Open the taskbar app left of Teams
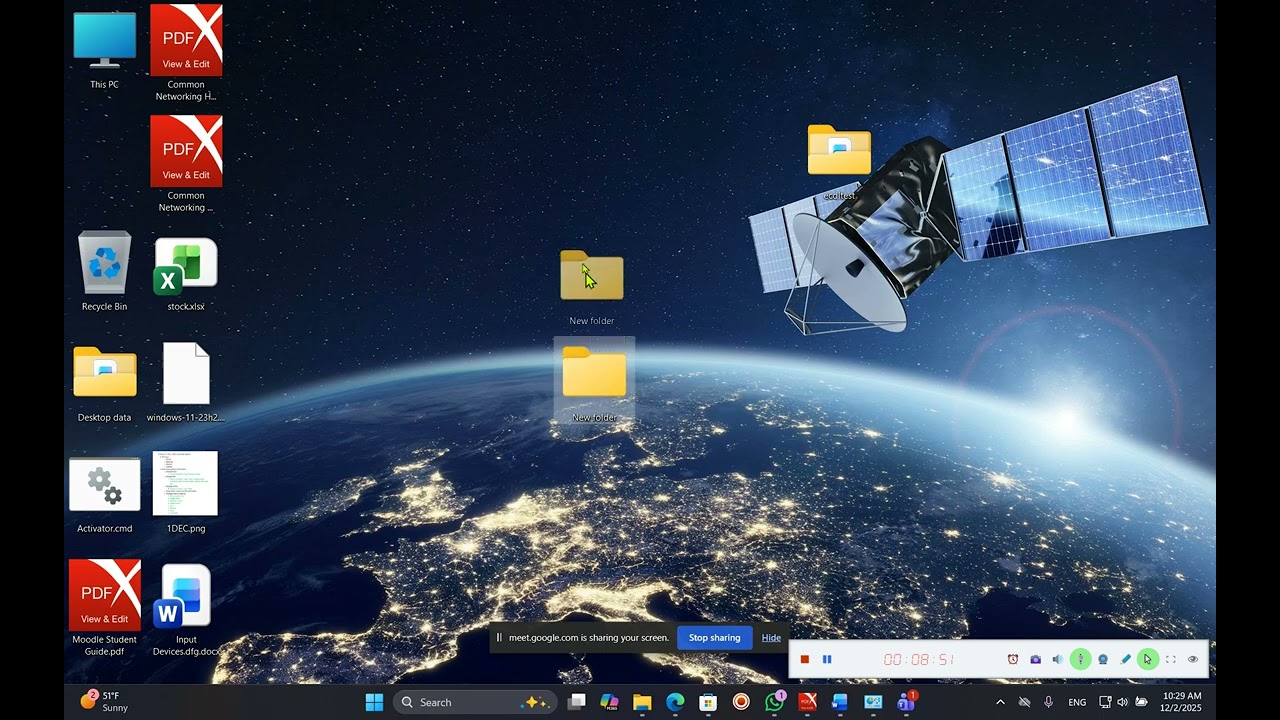The height and width of the screenshot is (720, 1280). [x=873, y=702]
